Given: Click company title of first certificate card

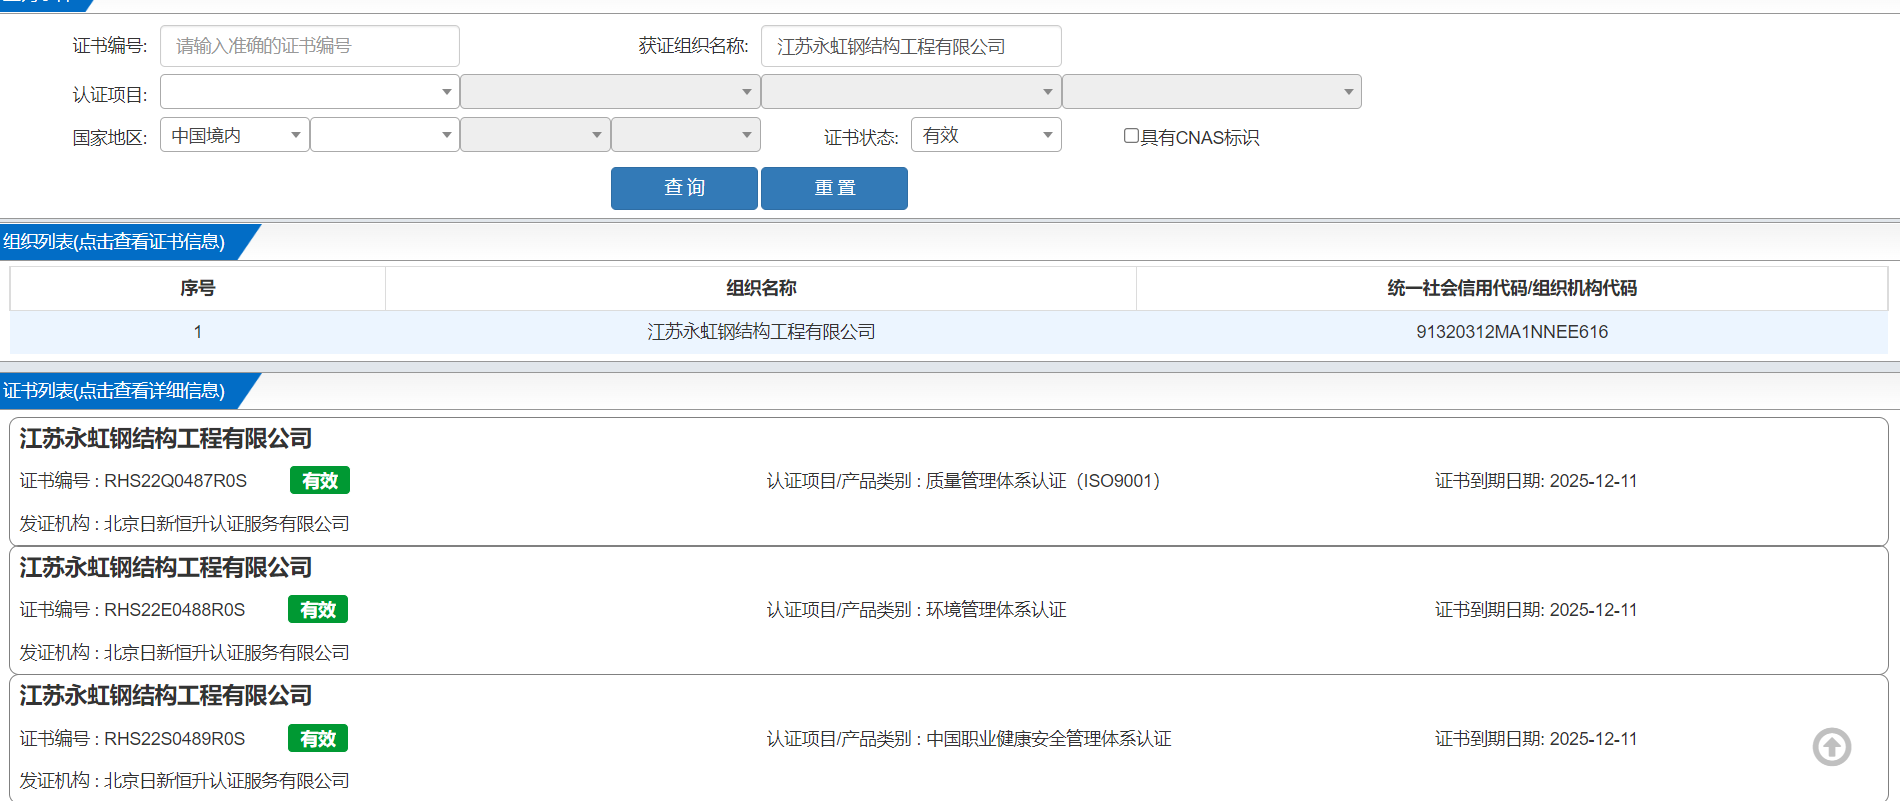Looking at the screenshot, I should click(166, 439).
